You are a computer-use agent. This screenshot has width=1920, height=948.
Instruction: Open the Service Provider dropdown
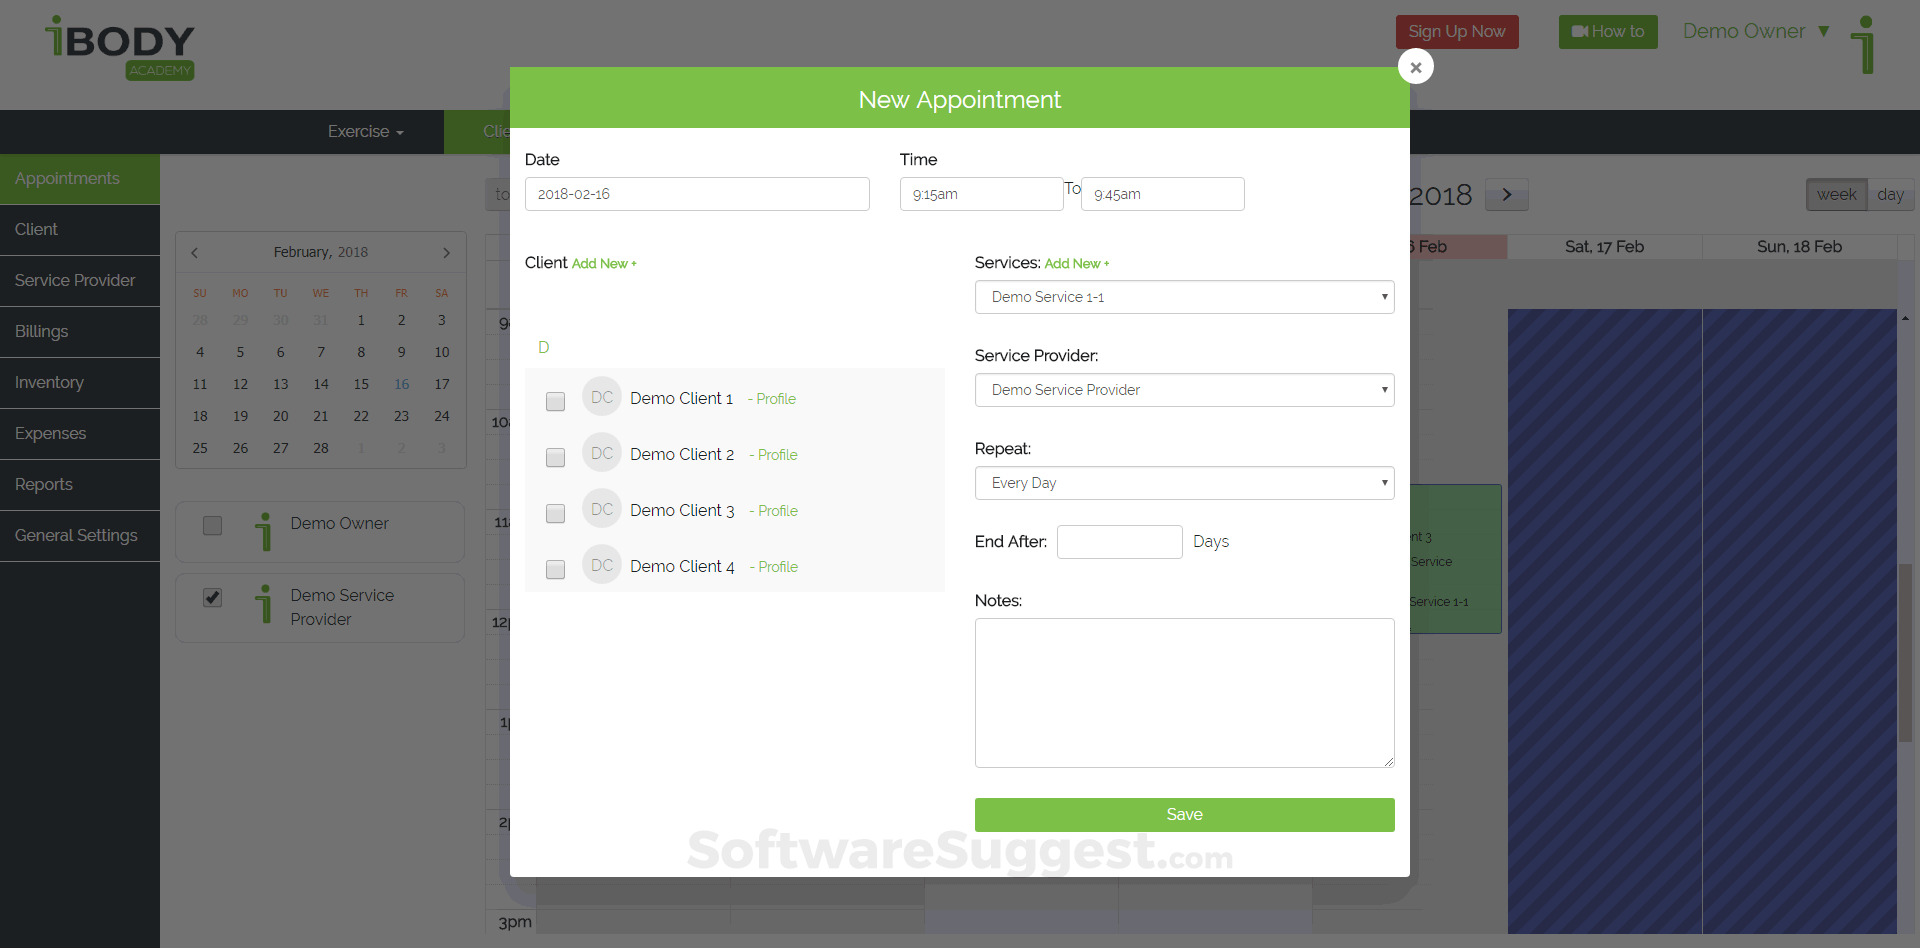[x=1184, y=390]
